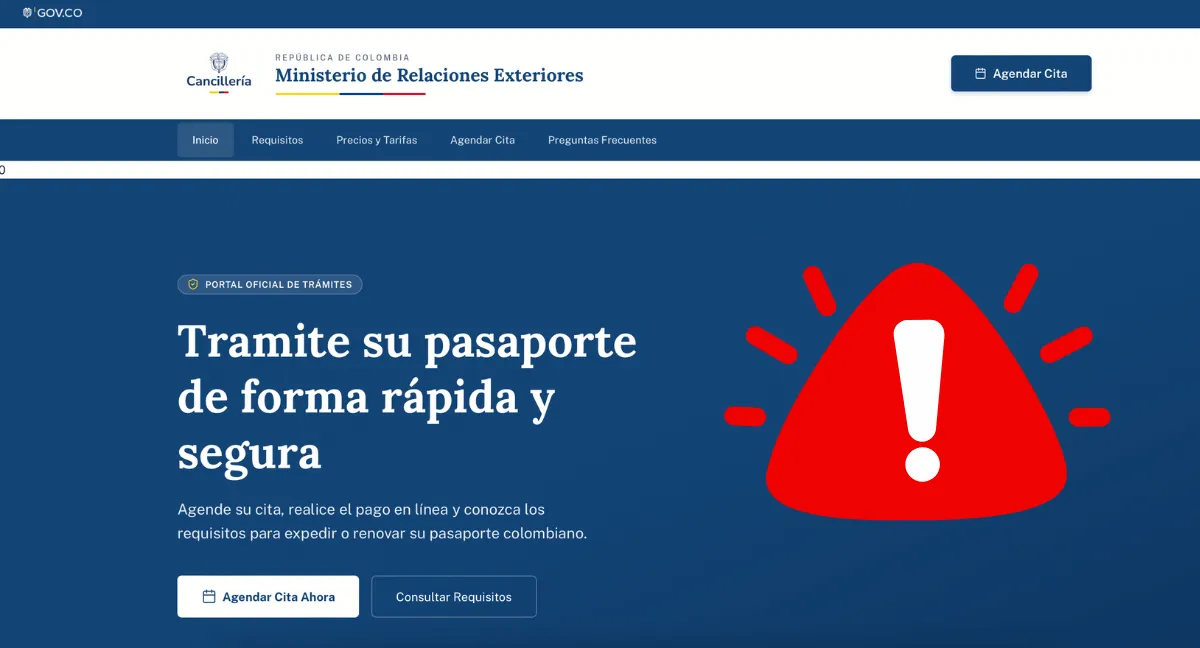1200x648 pixels.
Task: Click the heading 'Tramite su pasaporte de forma rápida y segura'
Action: pyautogui.click(x=407, y=397)
